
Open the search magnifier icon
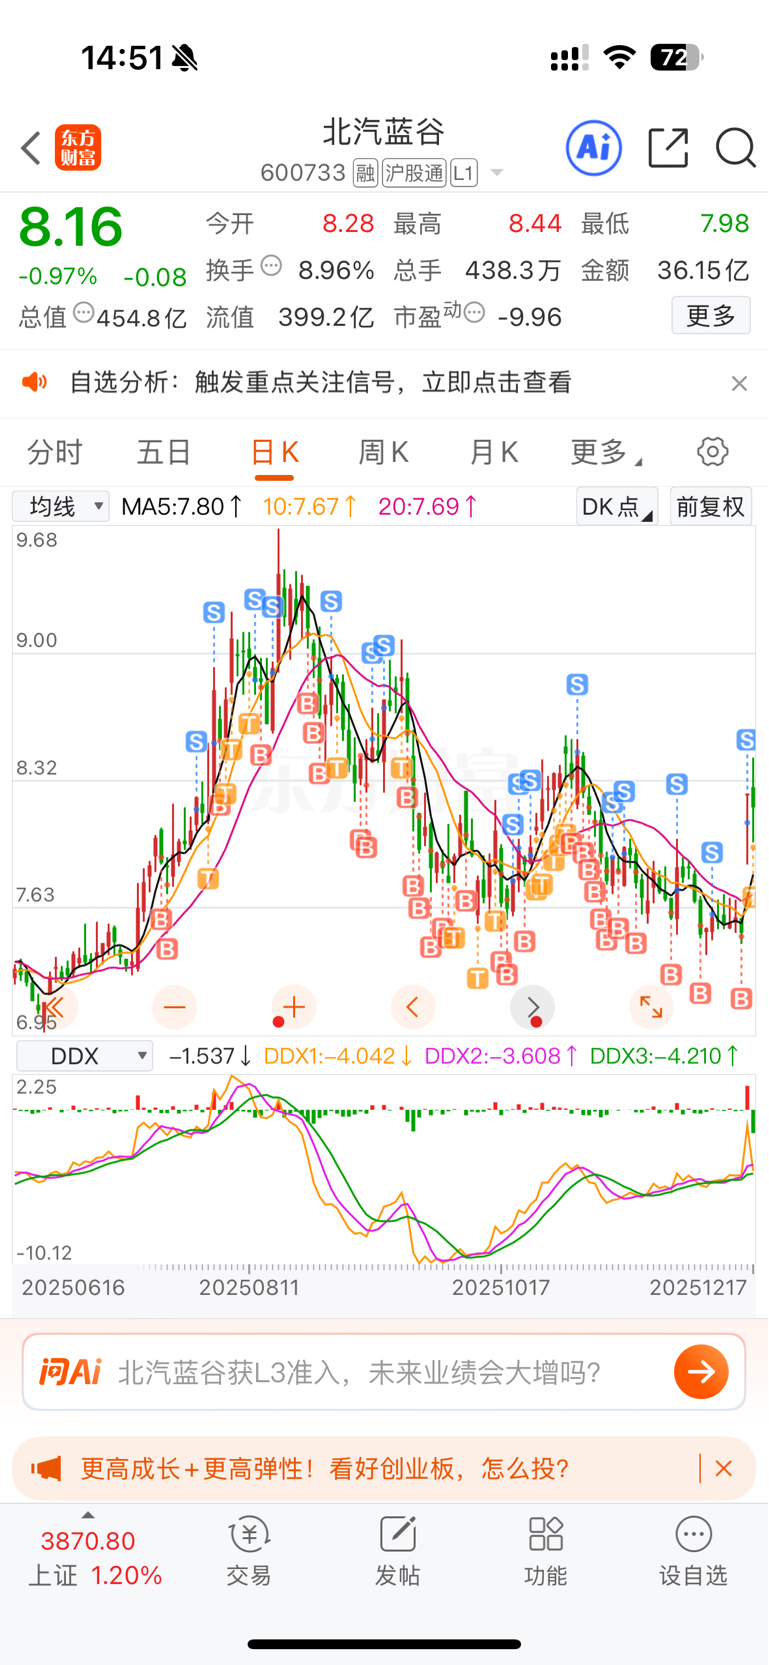[735, 148]
